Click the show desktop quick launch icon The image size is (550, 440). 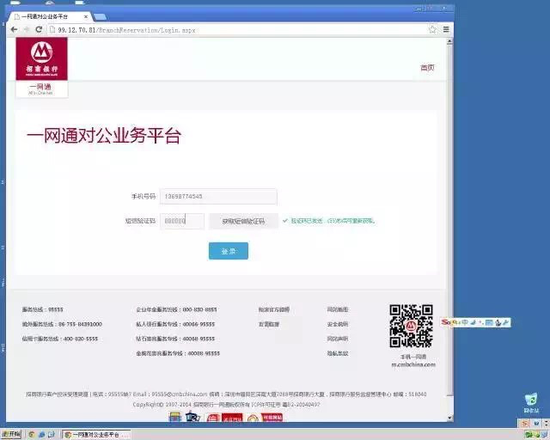coord(52,434)
